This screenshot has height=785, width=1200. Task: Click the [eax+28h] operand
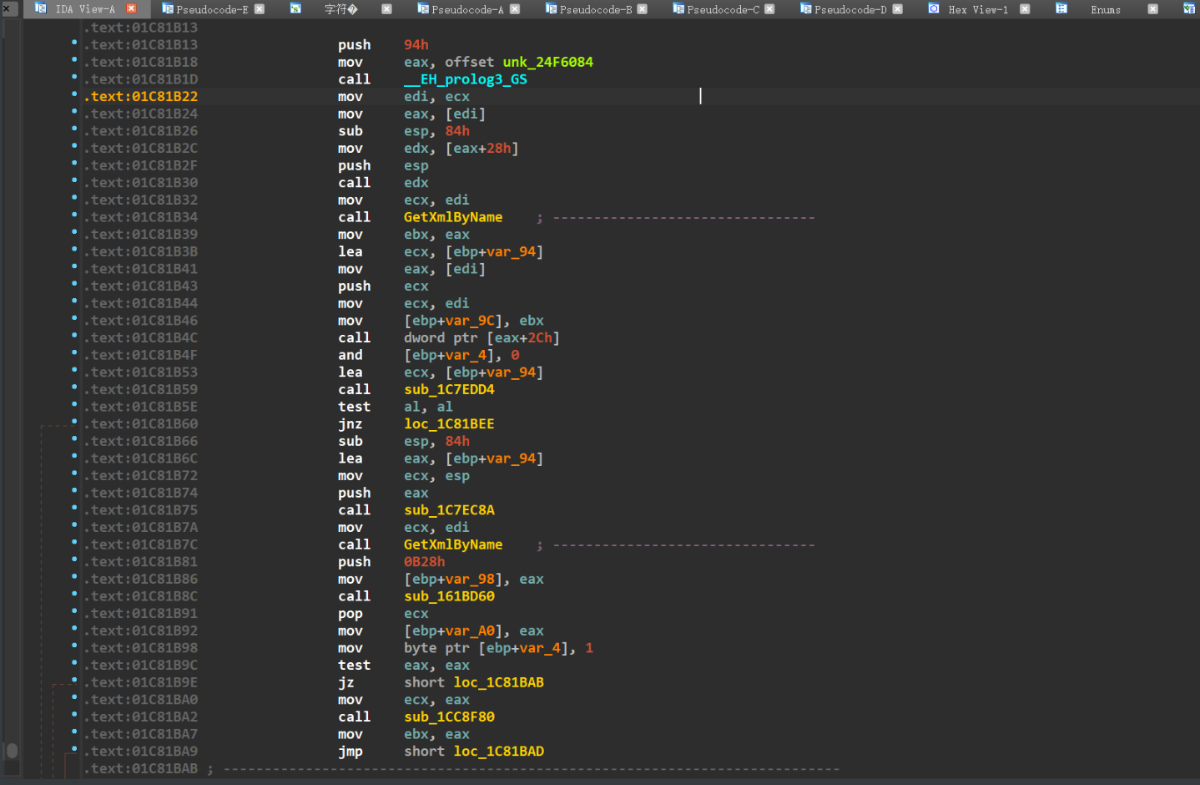point(482,148)
